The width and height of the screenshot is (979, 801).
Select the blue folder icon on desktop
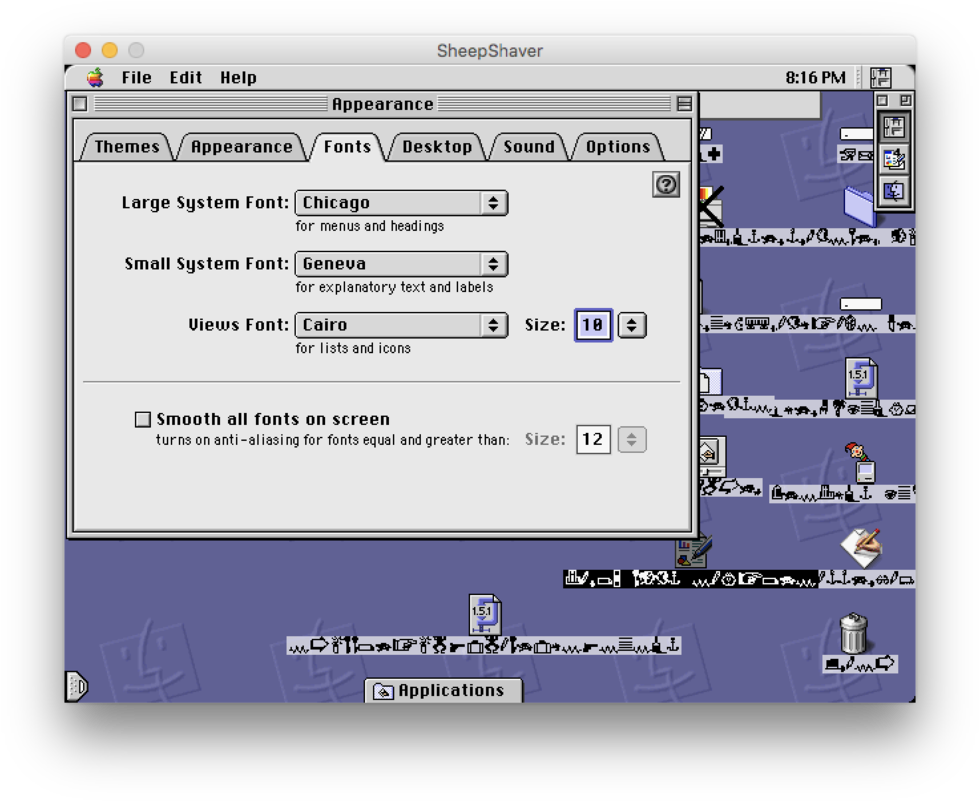click(x=858, y=206)
